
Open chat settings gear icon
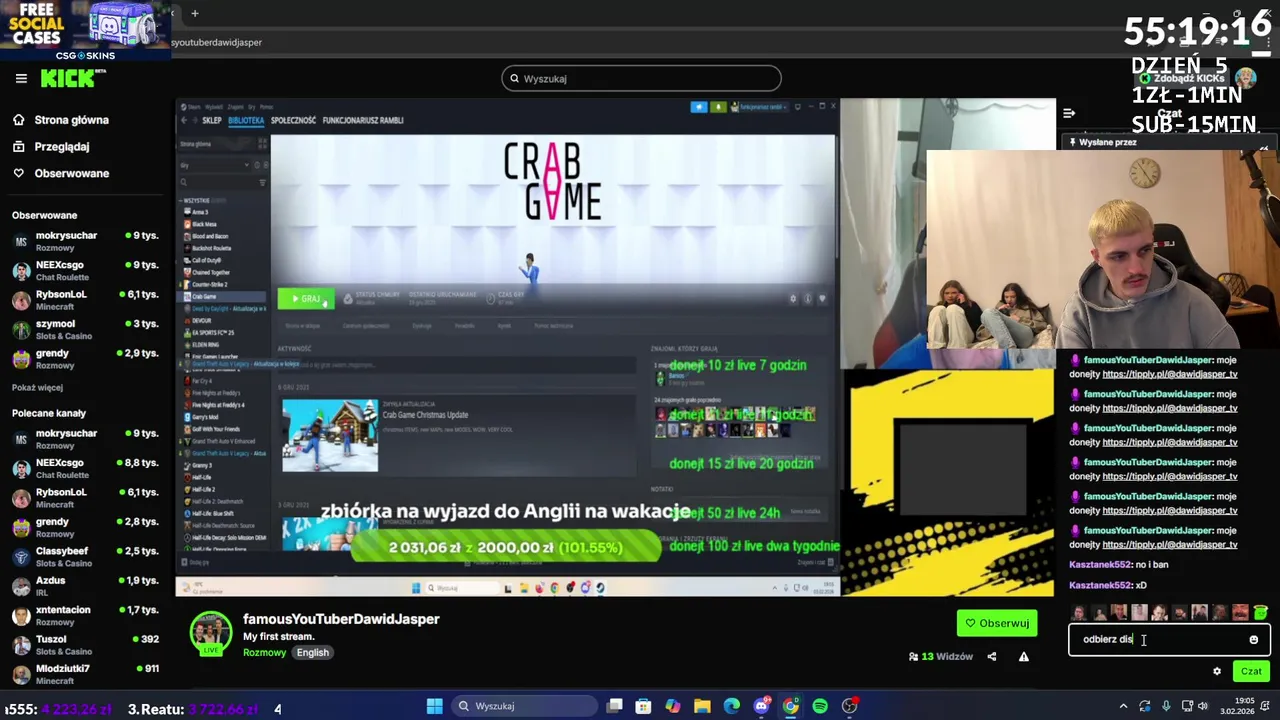pyautogui.click(x=1217, y=671)
